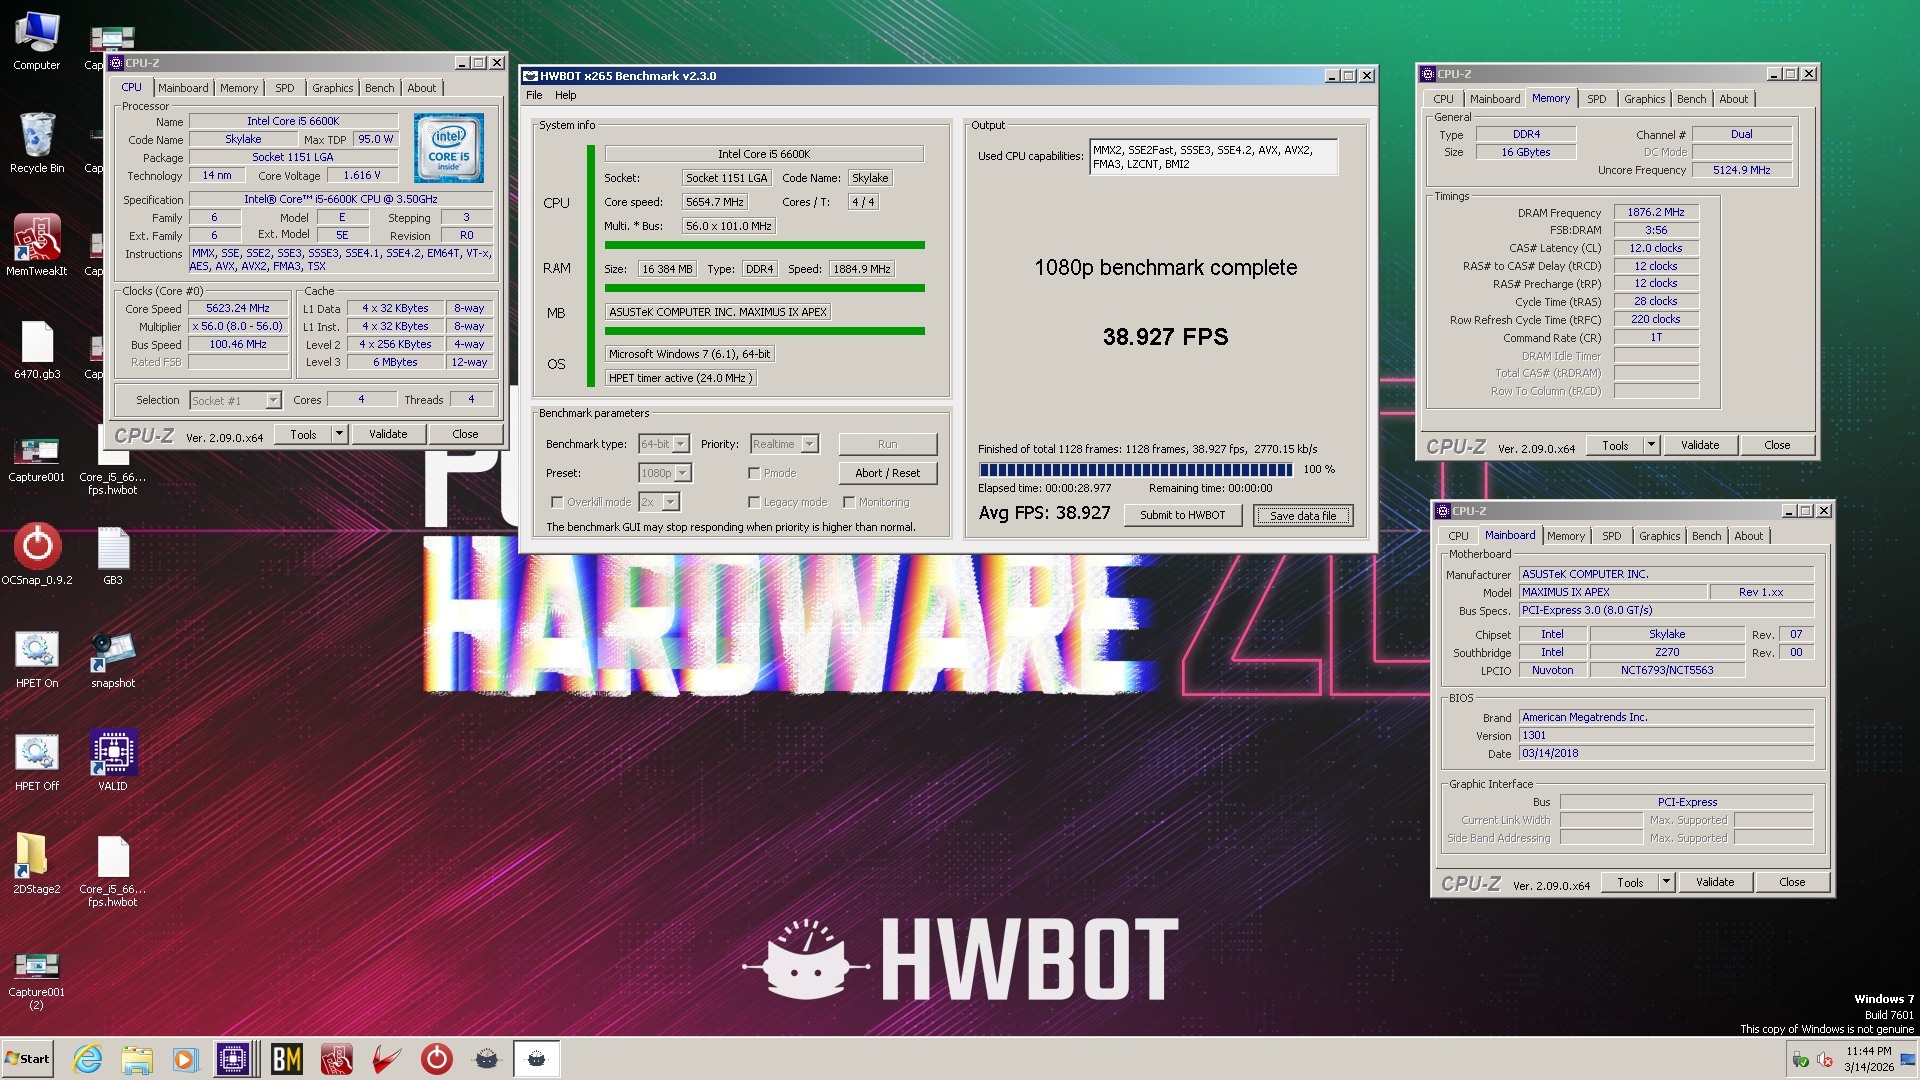Screen dimensions: 1920x1080
Task: Open the File menu in HWBOT x265
Action: pyautogui.click(x=534, y=95)
